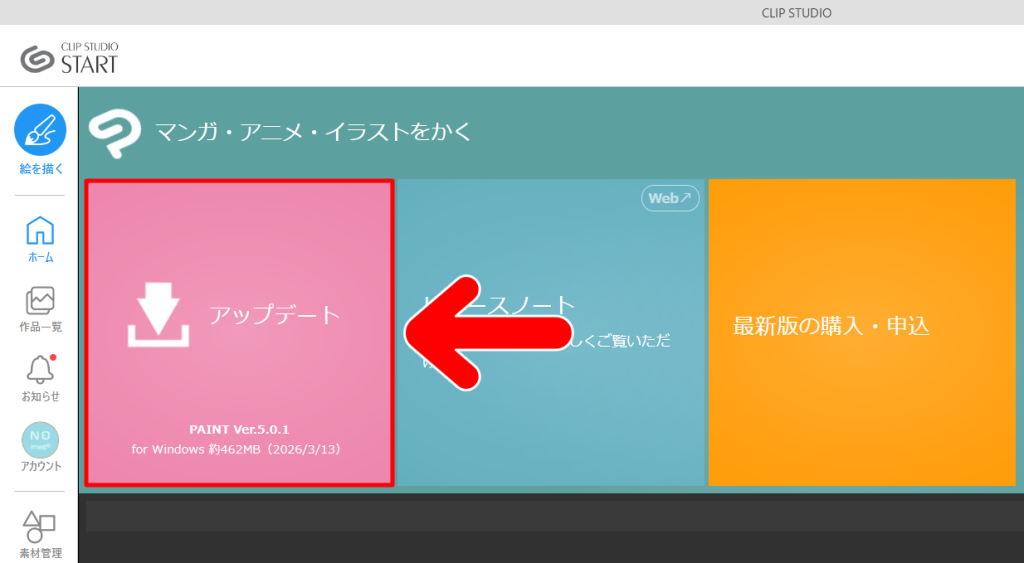
Task: Open 作品一覧 works list
Action: pos(40,309)
